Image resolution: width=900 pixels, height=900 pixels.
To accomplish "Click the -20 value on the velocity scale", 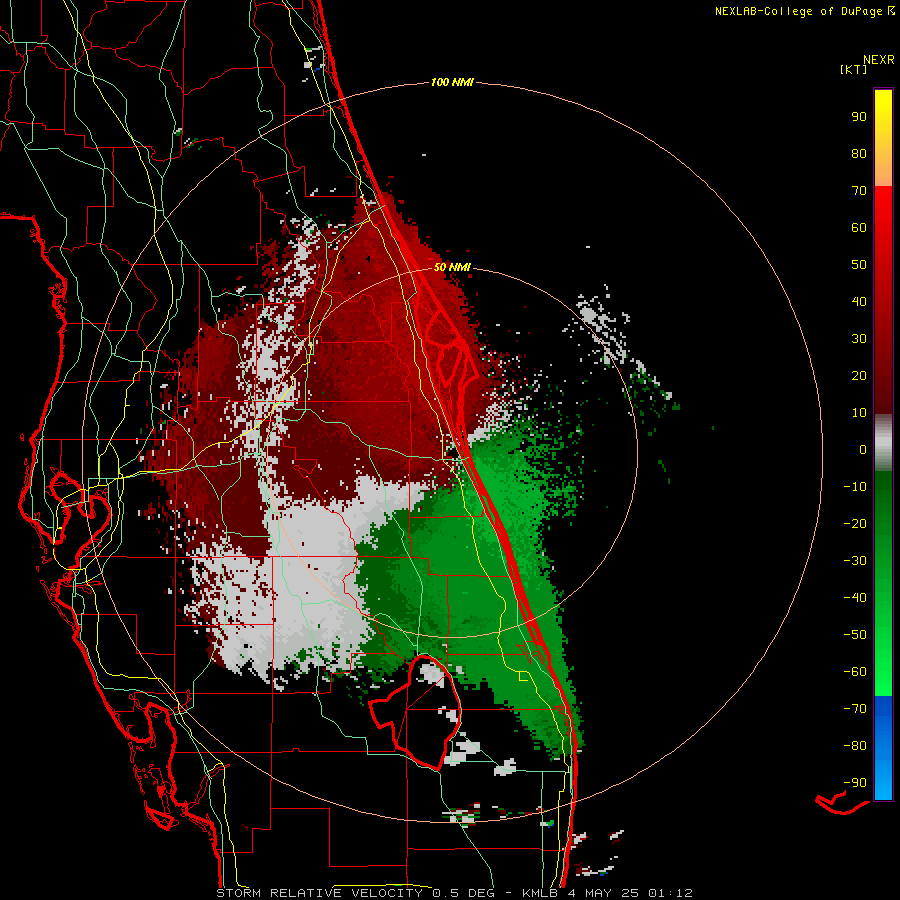I will [855, 523].
